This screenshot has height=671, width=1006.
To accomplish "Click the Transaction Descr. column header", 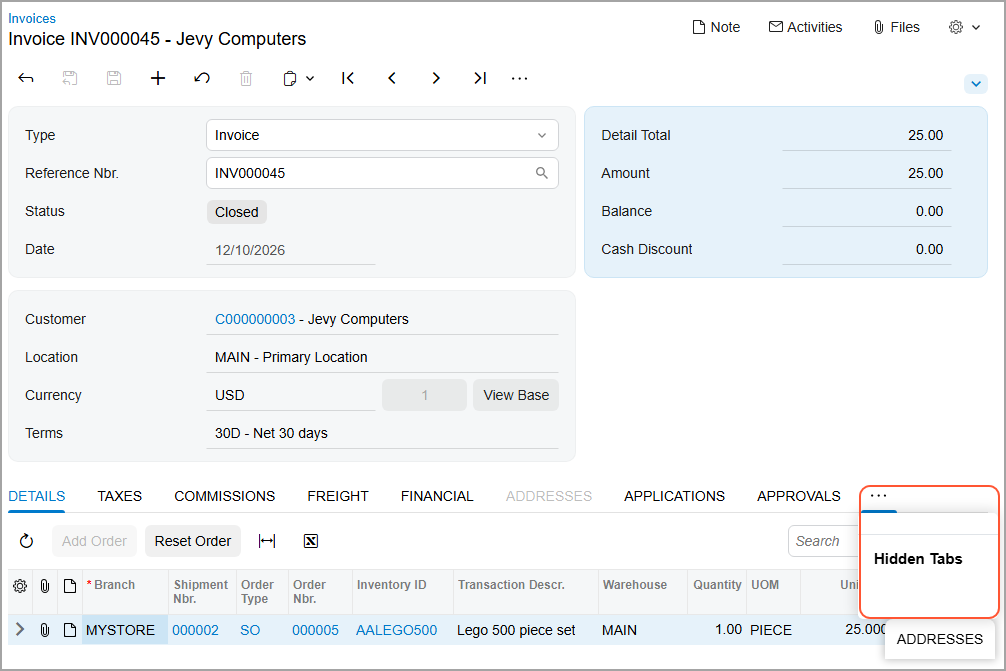I will (525, 591).
